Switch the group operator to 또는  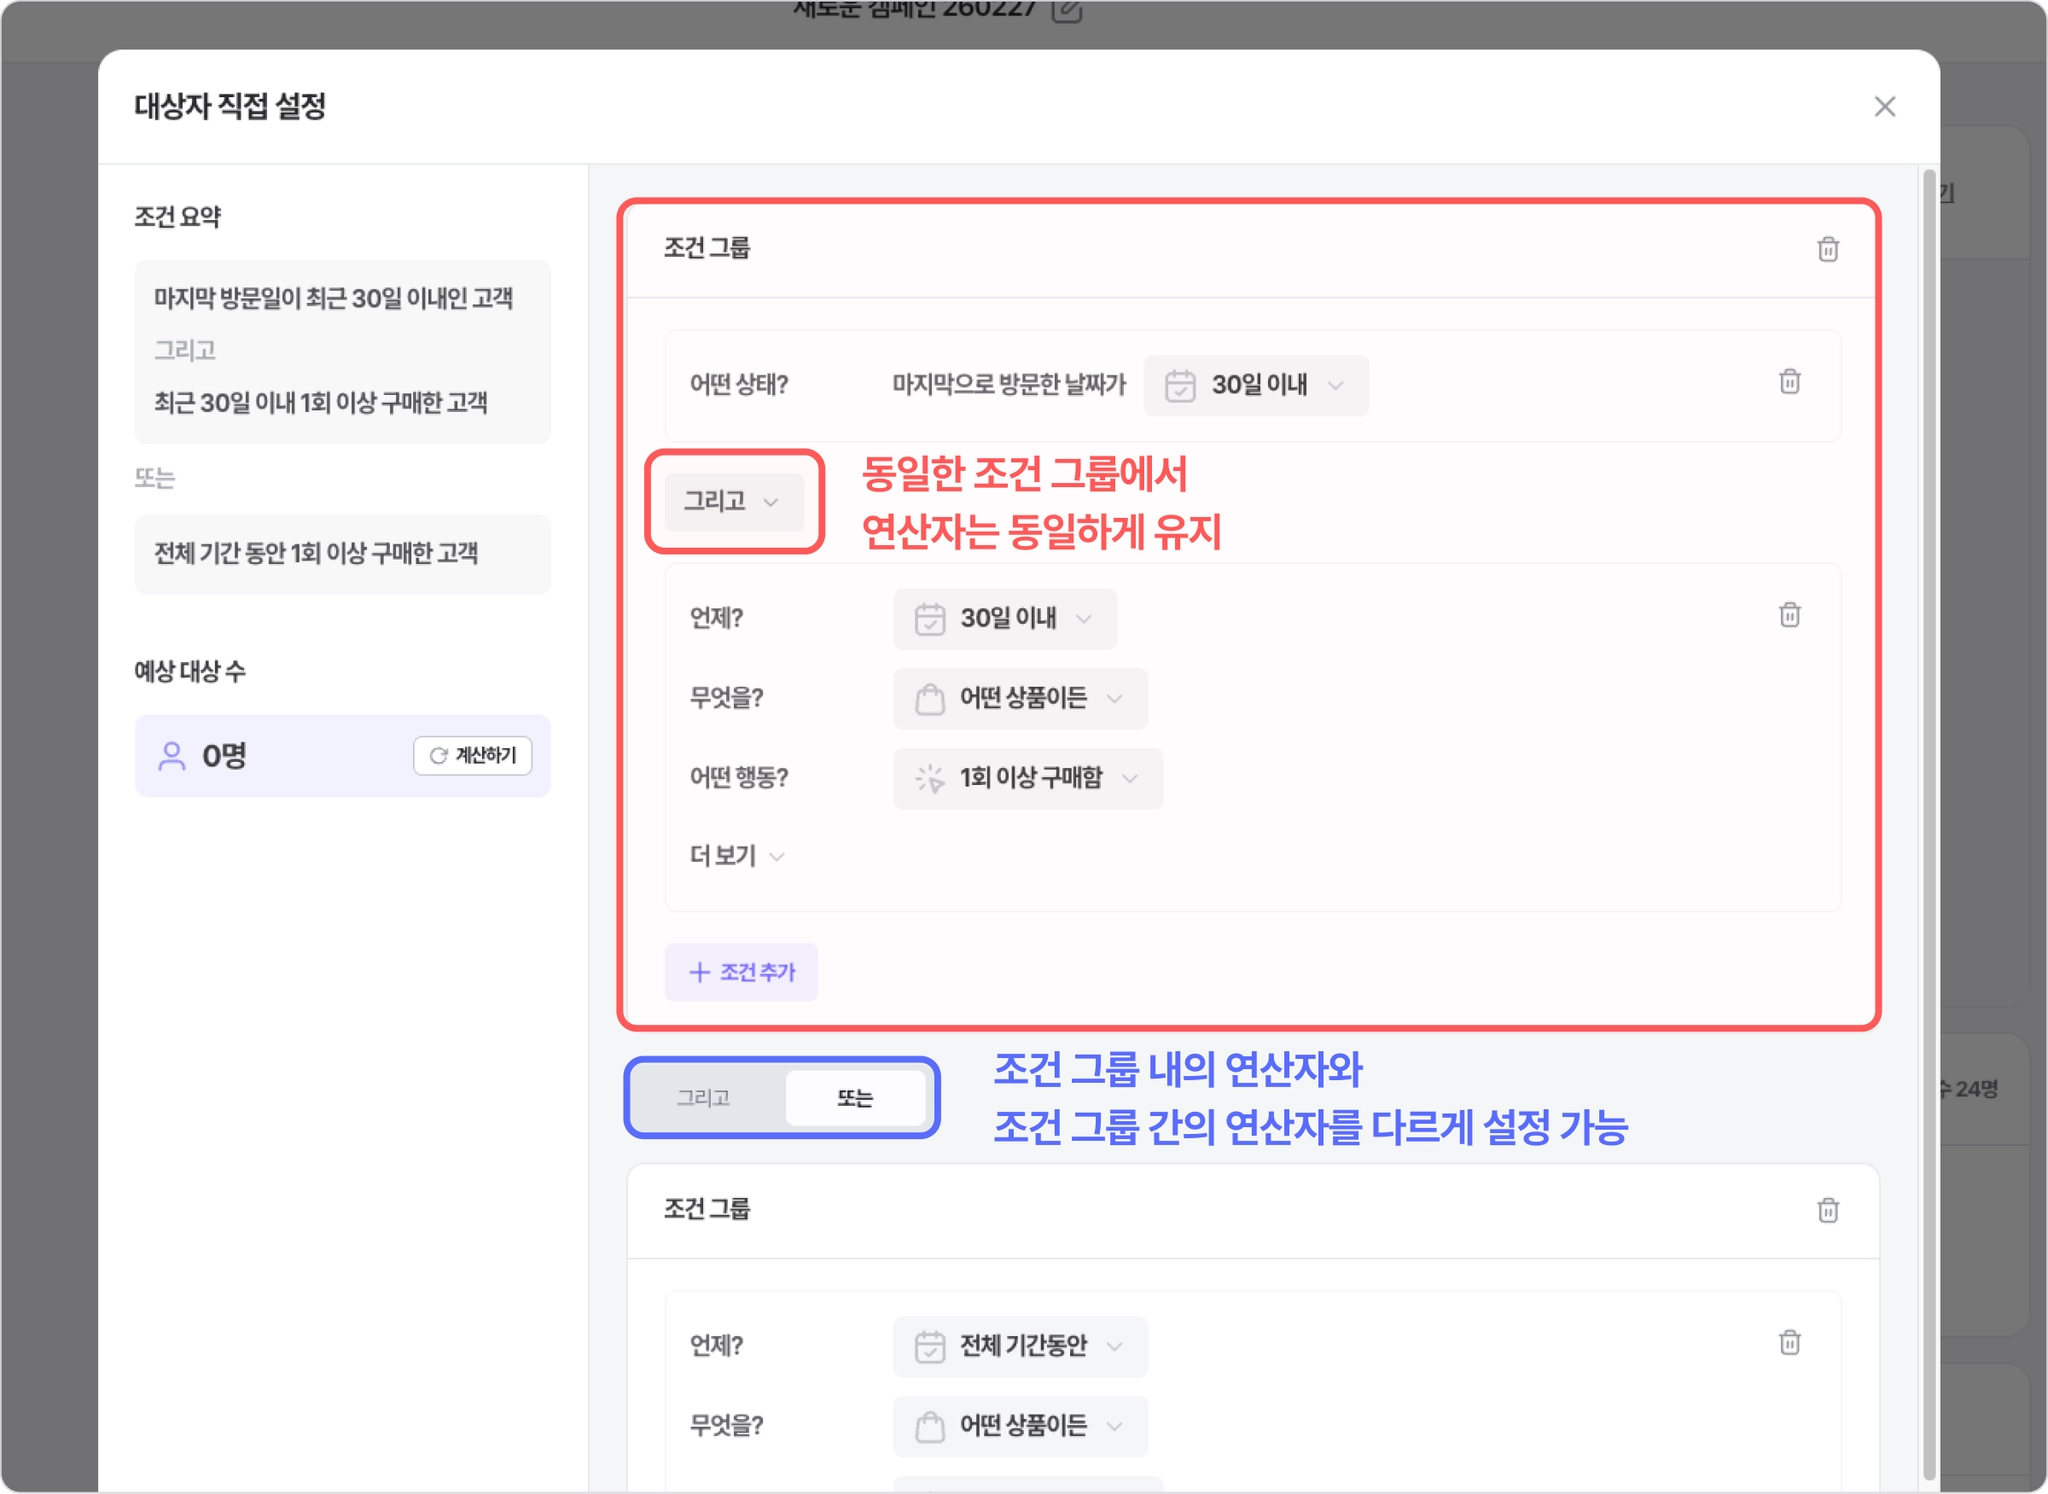(x=855, y=1098)
